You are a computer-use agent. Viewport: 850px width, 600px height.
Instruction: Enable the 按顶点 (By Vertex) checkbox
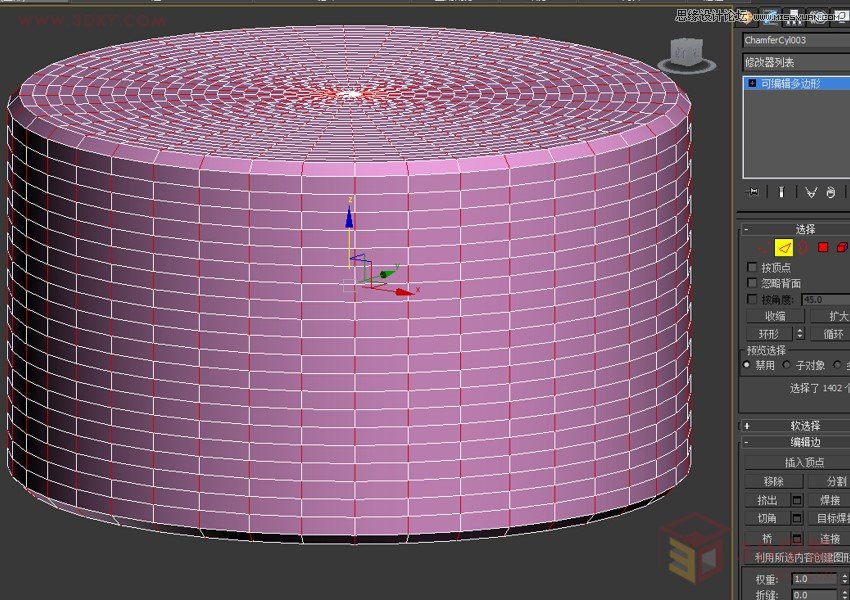752,267
